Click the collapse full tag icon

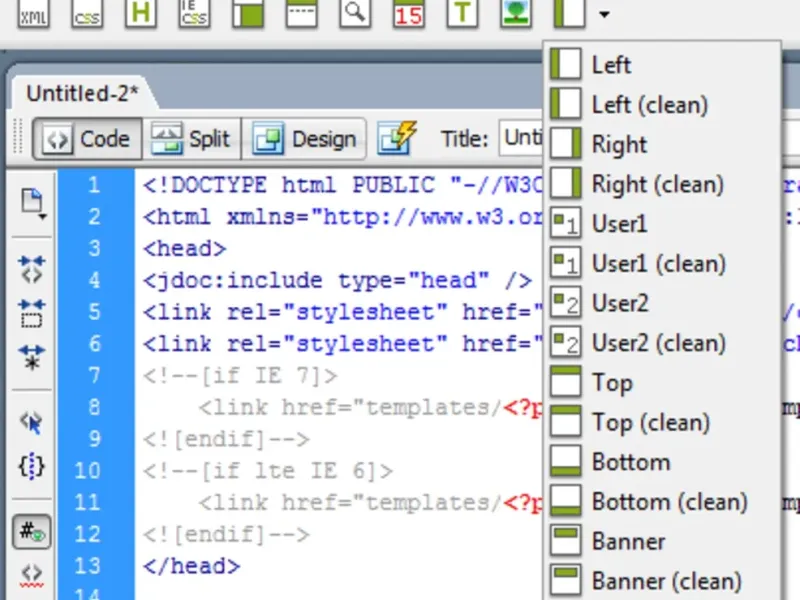32,269
